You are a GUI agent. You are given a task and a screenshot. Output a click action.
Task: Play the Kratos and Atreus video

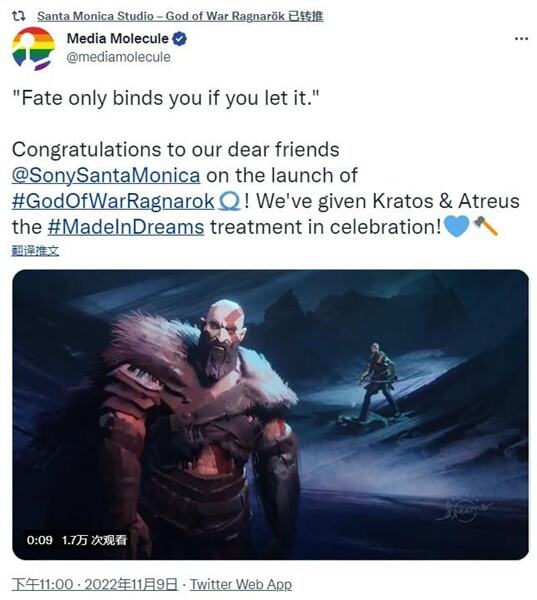click(x=271, y=415)
